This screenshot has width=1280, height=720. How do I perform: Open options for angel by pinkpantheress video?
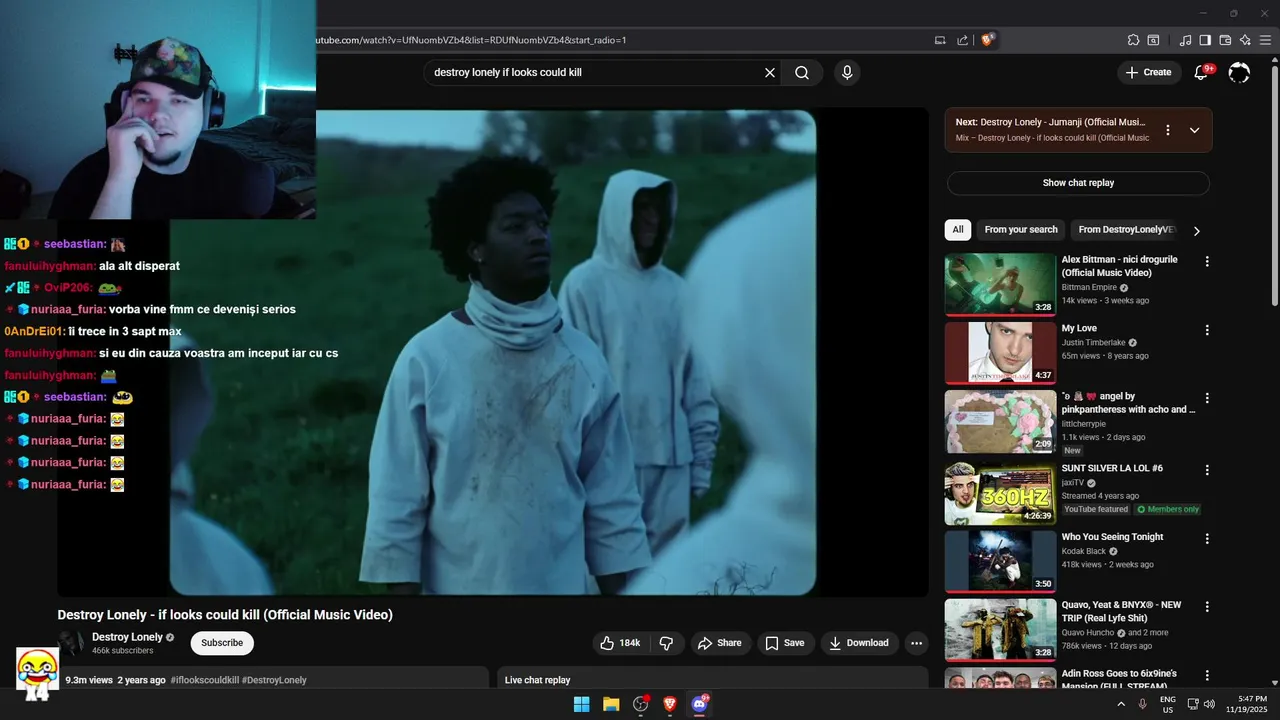1207,398
